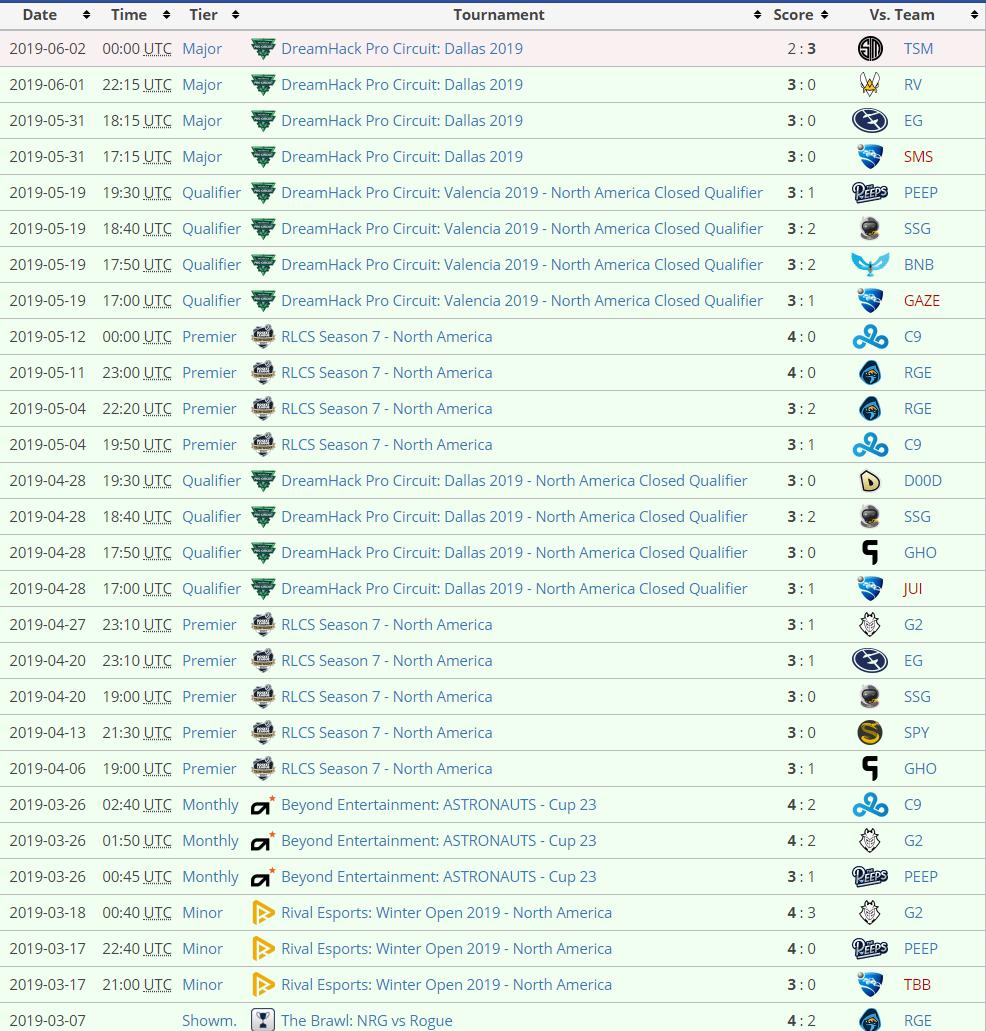Sort table by Score column arrows
The height and width of the screenshot is (1031, 986).
pos(824,15)
